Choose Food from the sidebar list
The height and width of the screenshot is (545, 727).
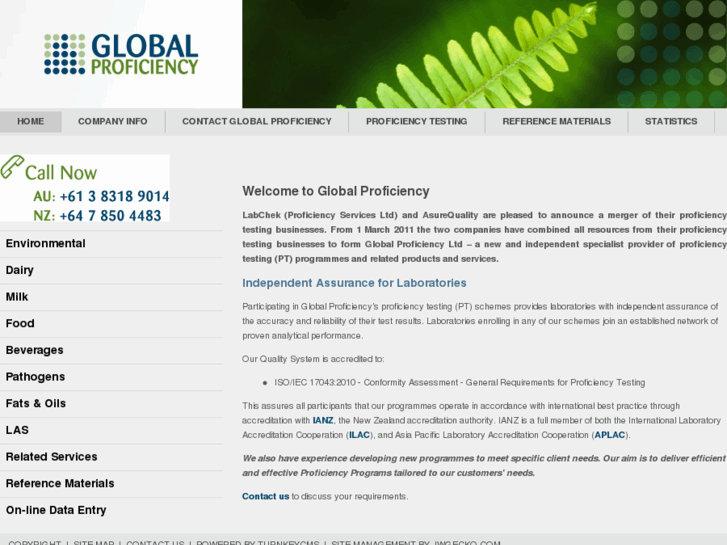point(111,324)
